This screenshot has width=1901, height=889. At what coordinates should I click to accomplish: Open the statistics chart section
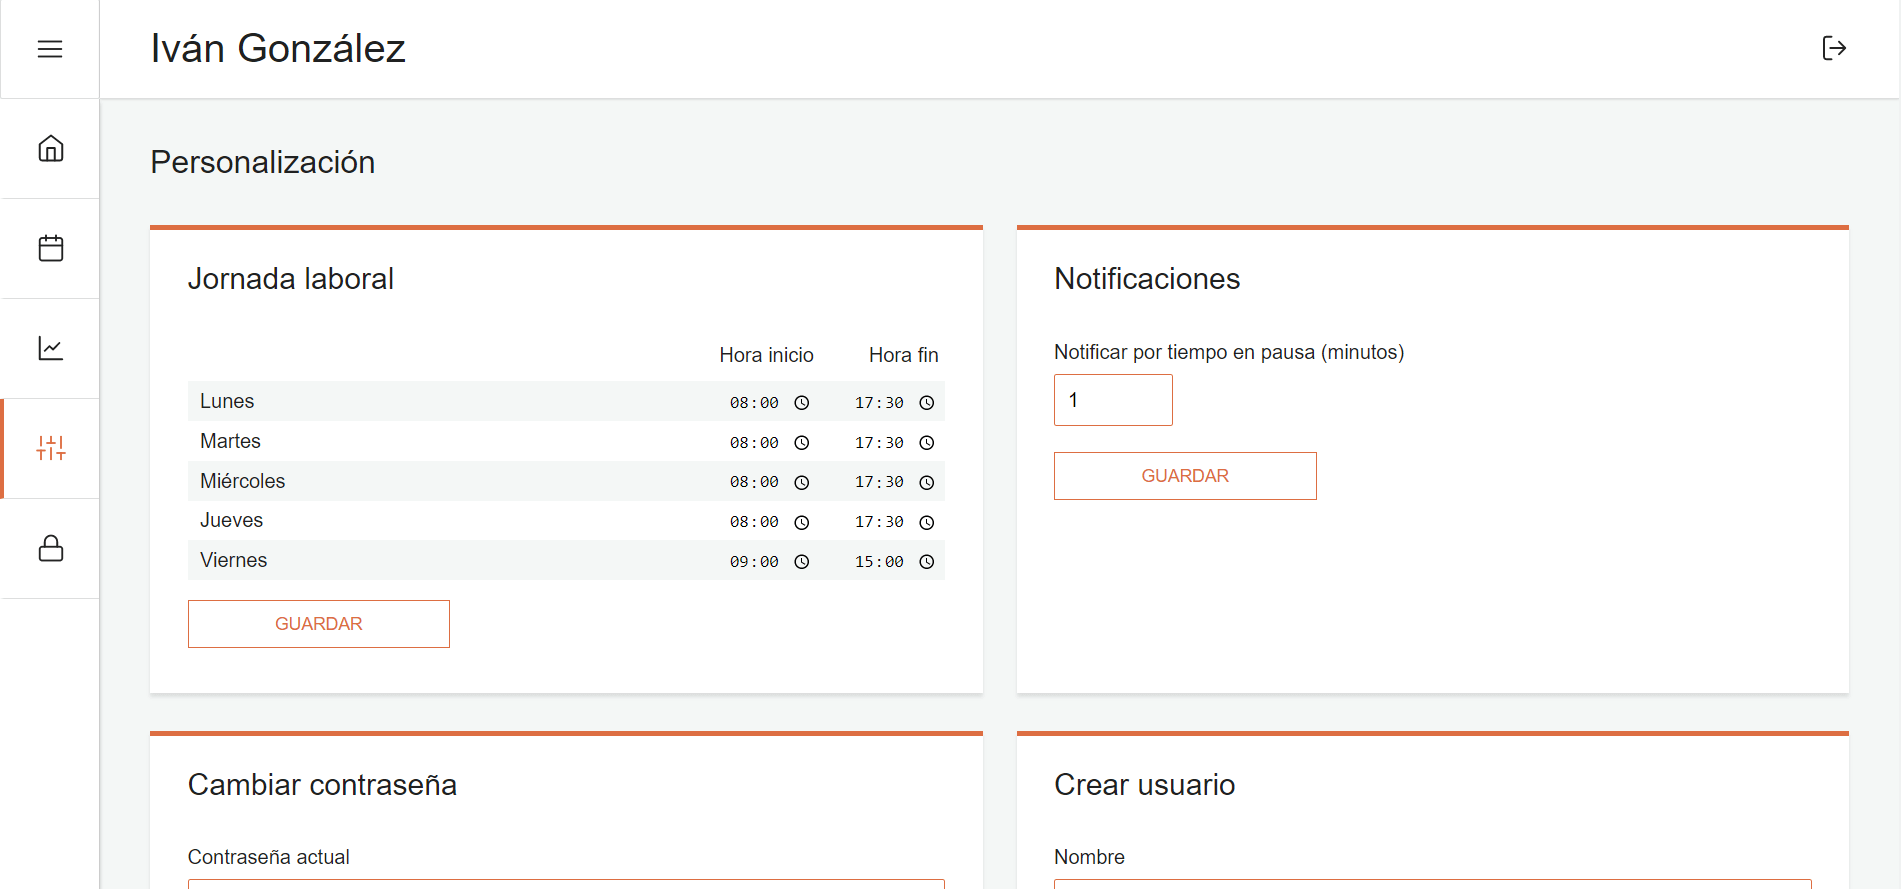click(x=51, y=348)
